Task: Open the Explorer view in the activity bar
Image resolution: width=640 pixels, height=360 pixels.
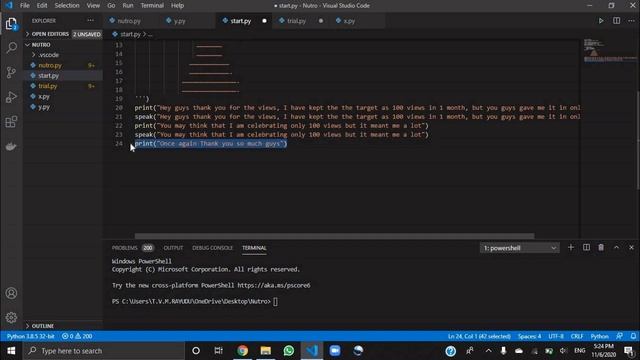Action: [x=11, y=24]
